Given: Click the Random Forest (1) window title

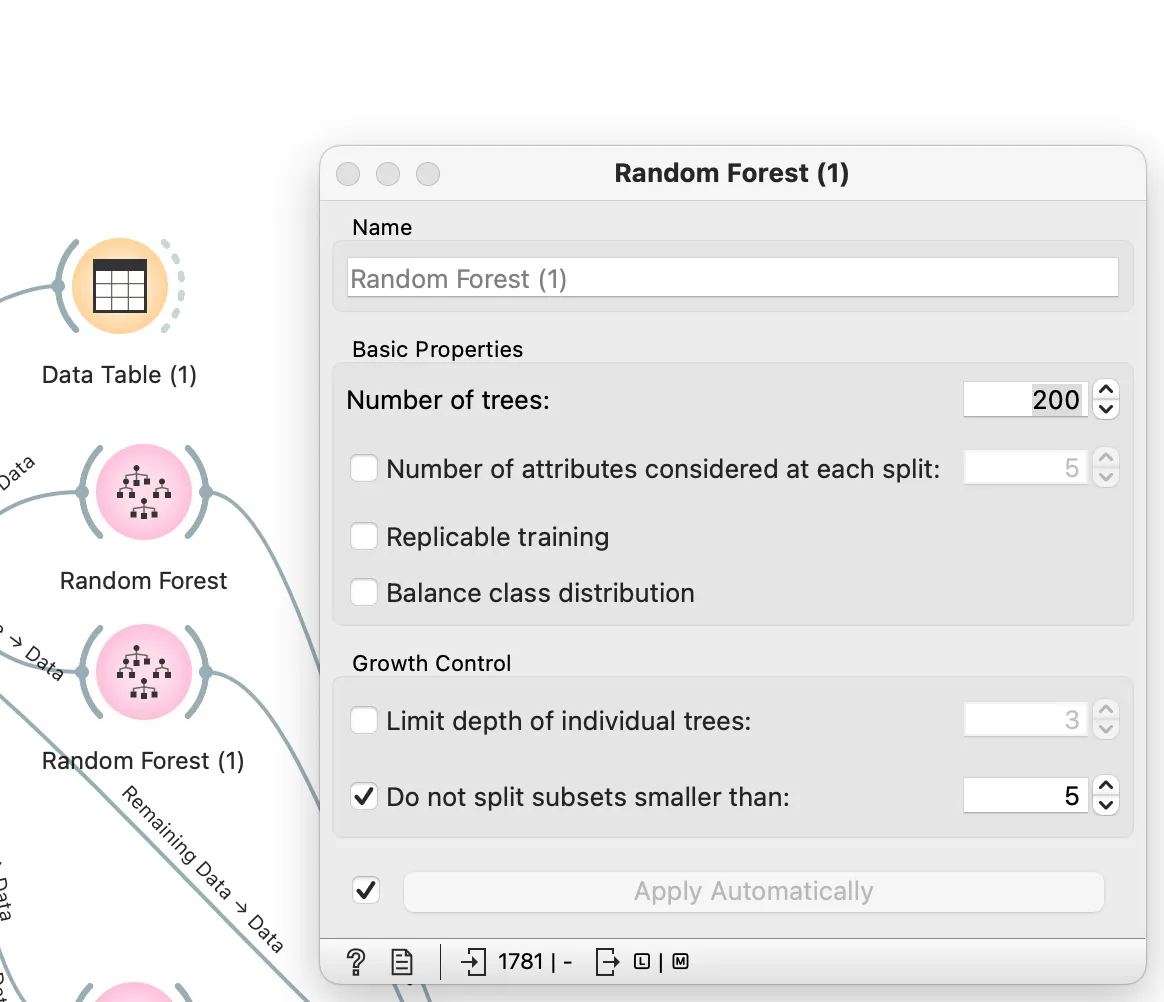Looking at the screenshot, I should (x=731, y=173).
